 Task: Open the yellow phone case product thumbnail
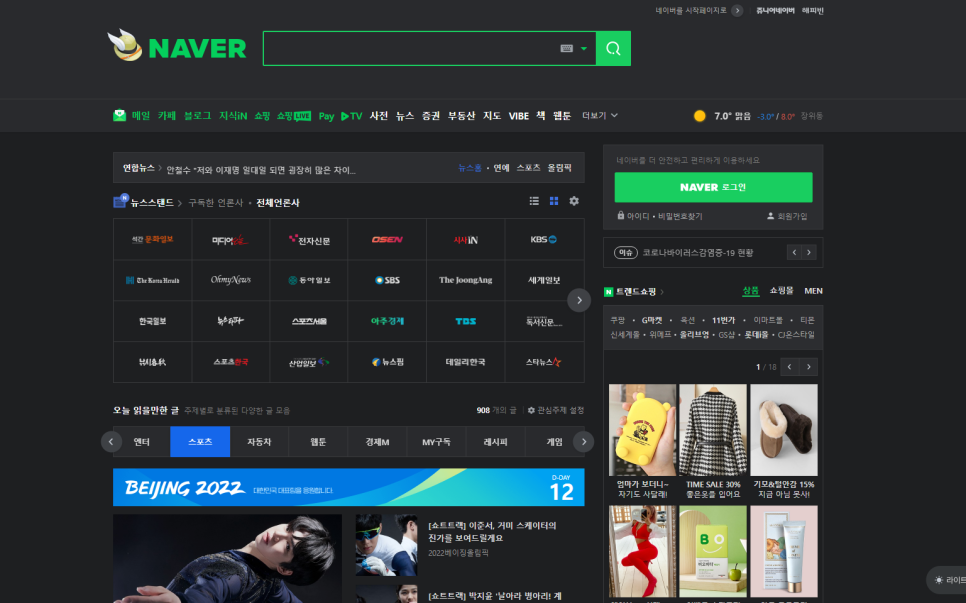tap(643, 430)
